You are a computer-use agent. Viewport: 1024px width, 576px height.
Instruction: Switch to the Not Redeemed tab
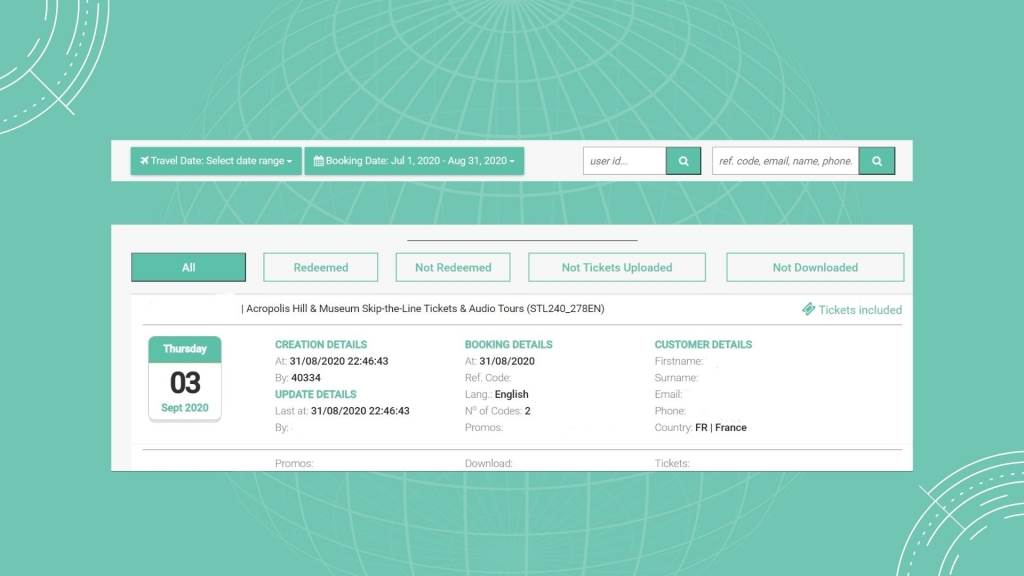tap(453, 267)
